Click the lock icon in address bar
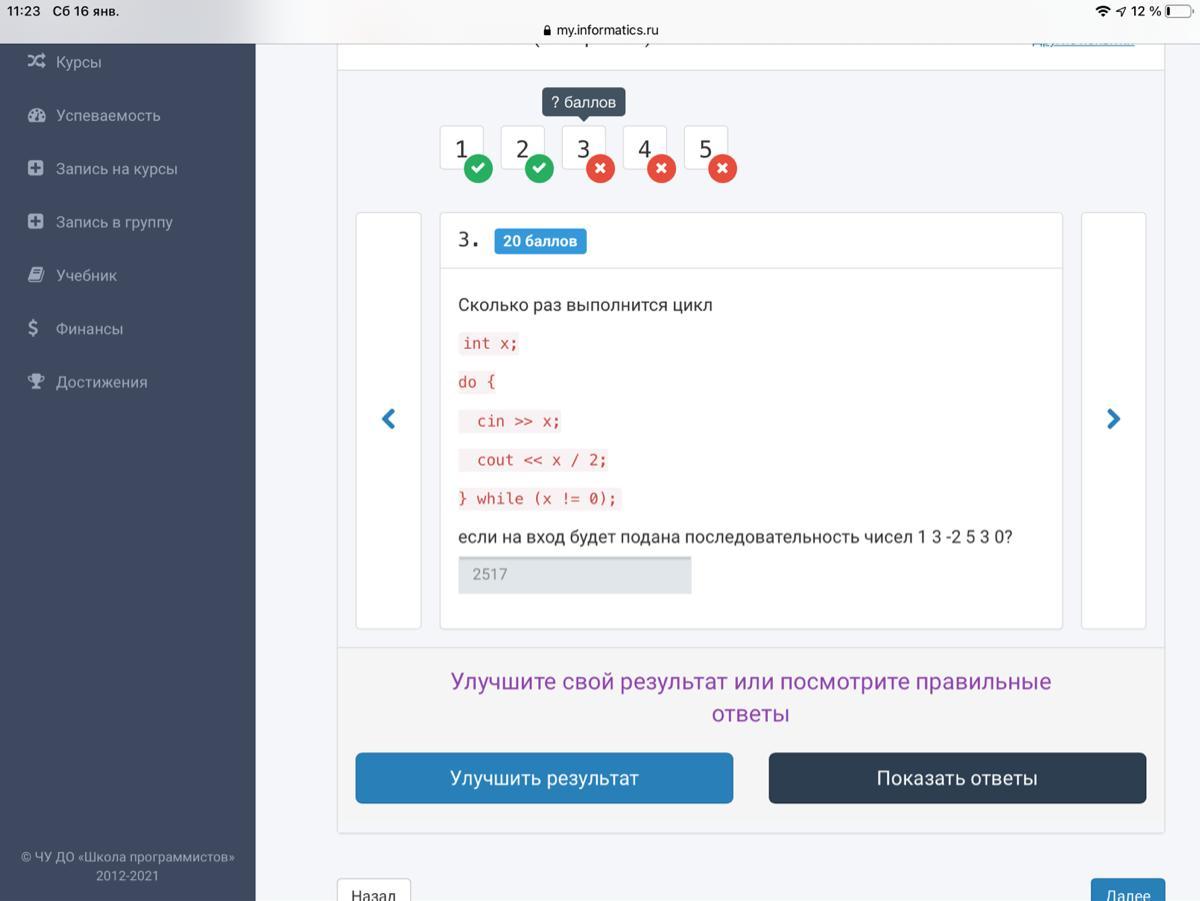 pyautogui.click(x=547, y=30)
